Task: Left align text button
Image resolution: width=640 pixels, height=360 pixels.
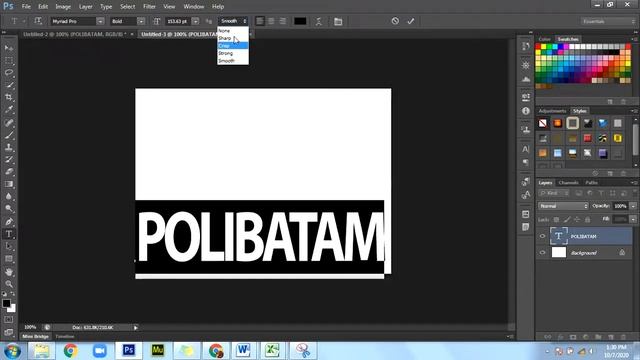Action: pos(260,21)
